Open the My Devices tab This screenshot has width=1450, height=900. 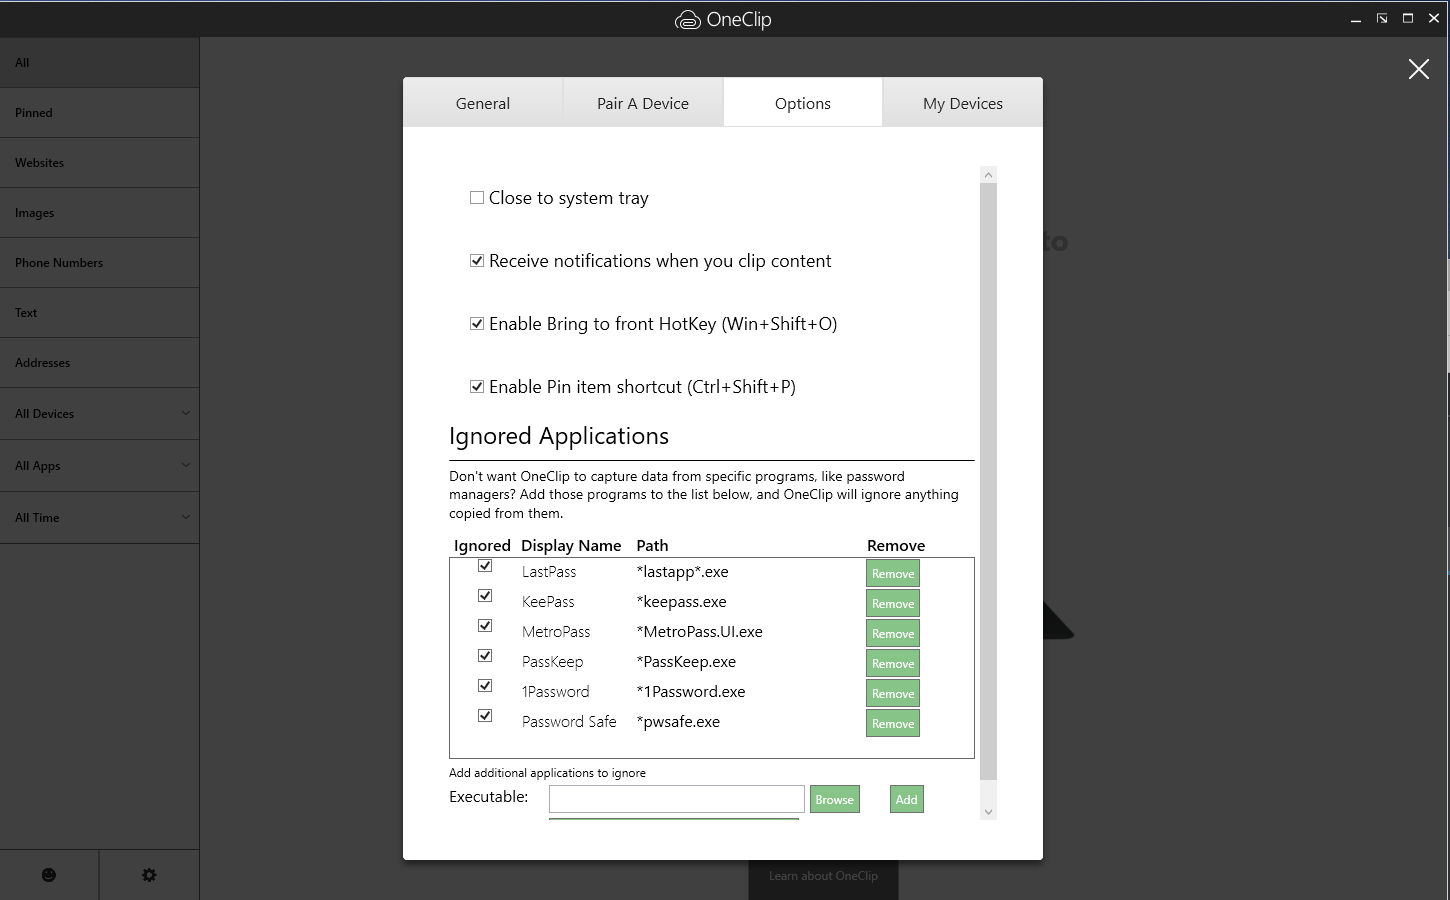(963, 103)
